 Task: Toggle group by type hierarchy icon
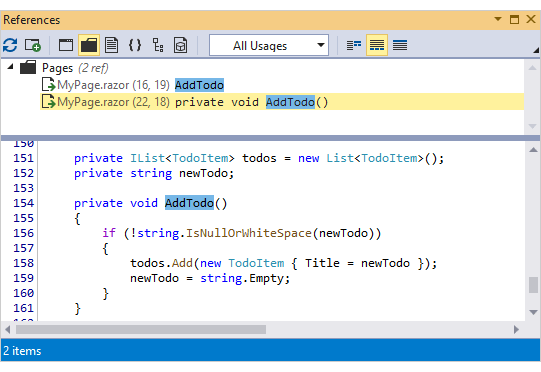point(158,45)
